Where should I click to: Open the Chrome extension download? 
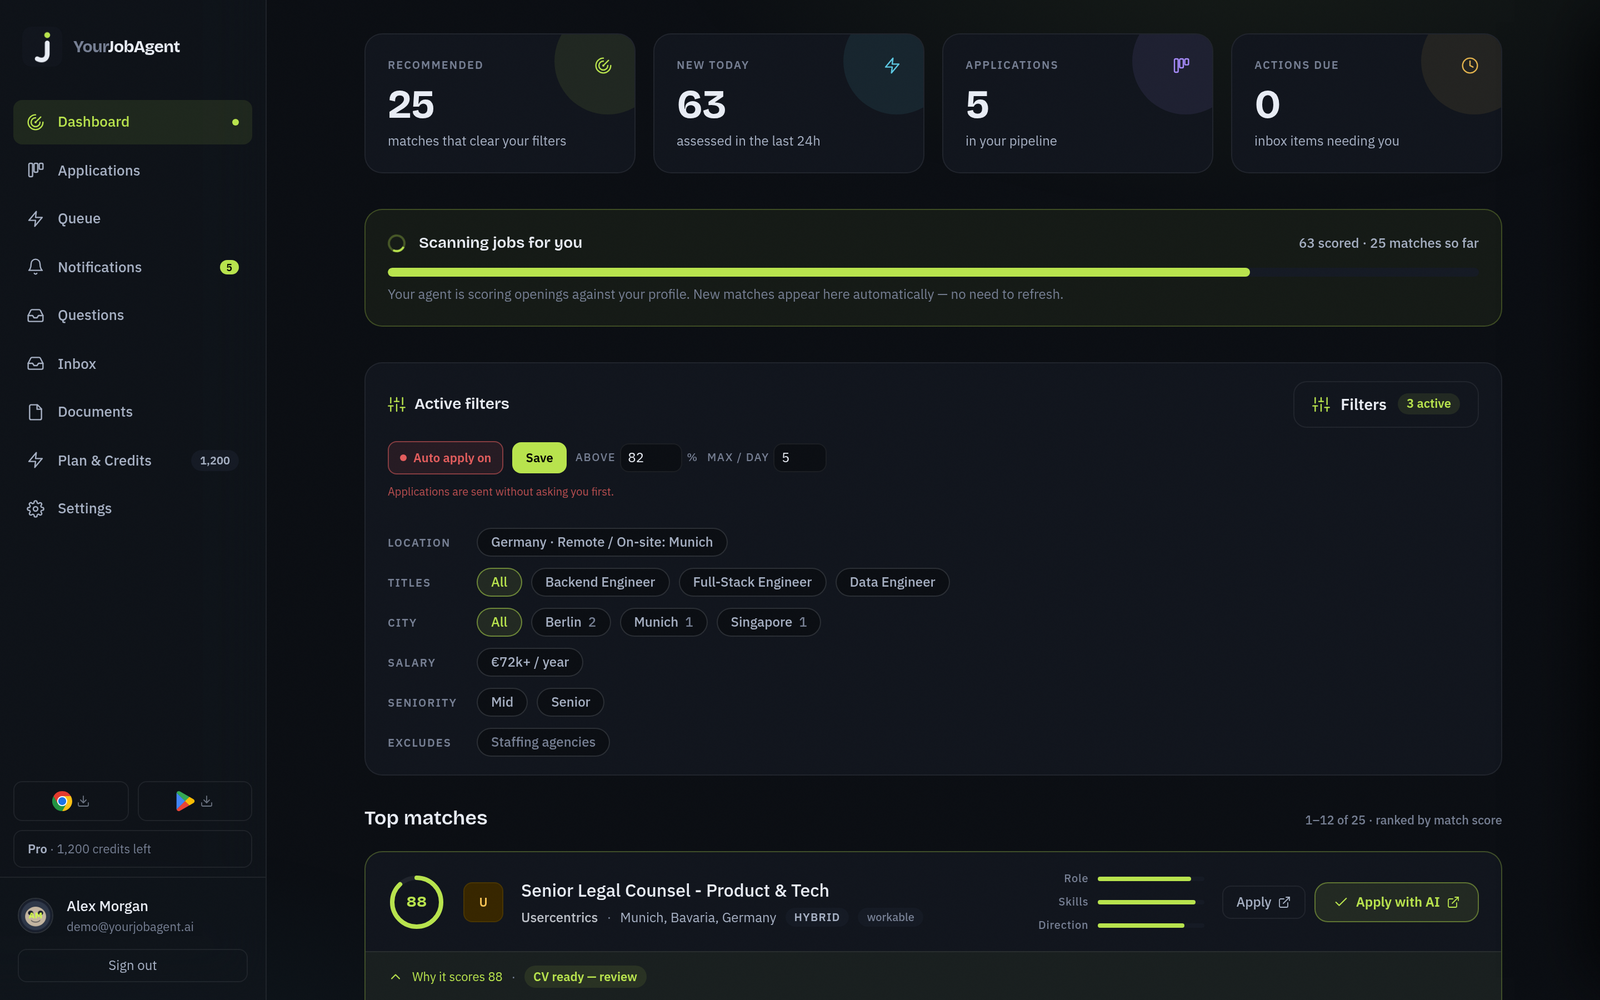pyautogui.click(x=71, y=801)
